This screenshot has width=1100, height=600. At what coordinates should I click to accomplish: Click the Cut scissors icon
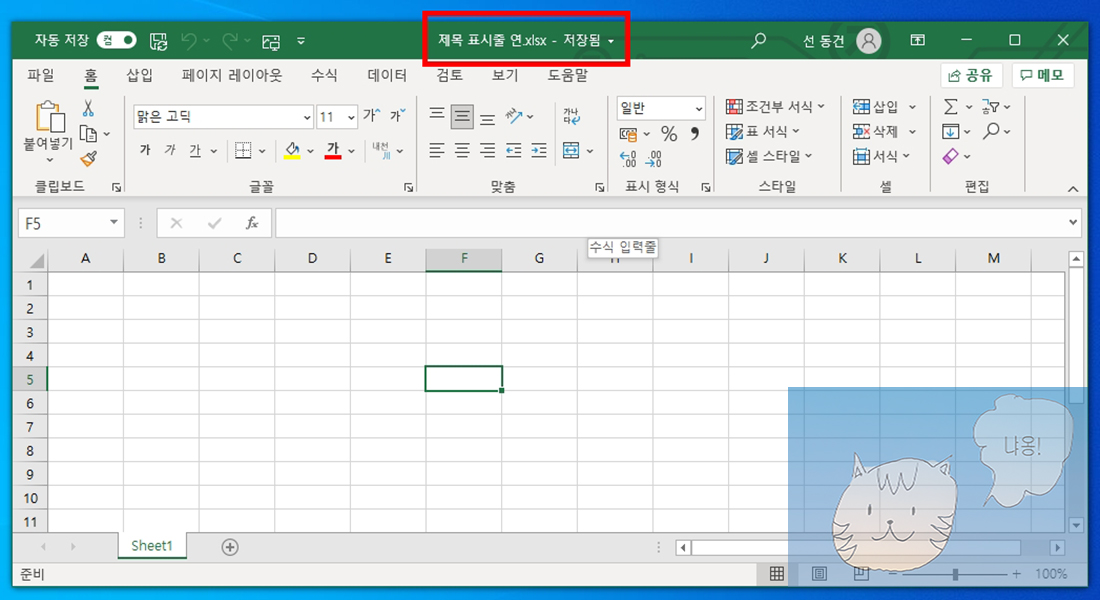pyautogui.click(x=88, y=108)
